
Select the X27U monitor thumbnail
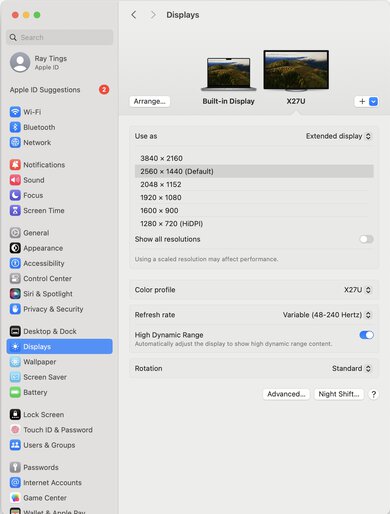coord(296,71)
